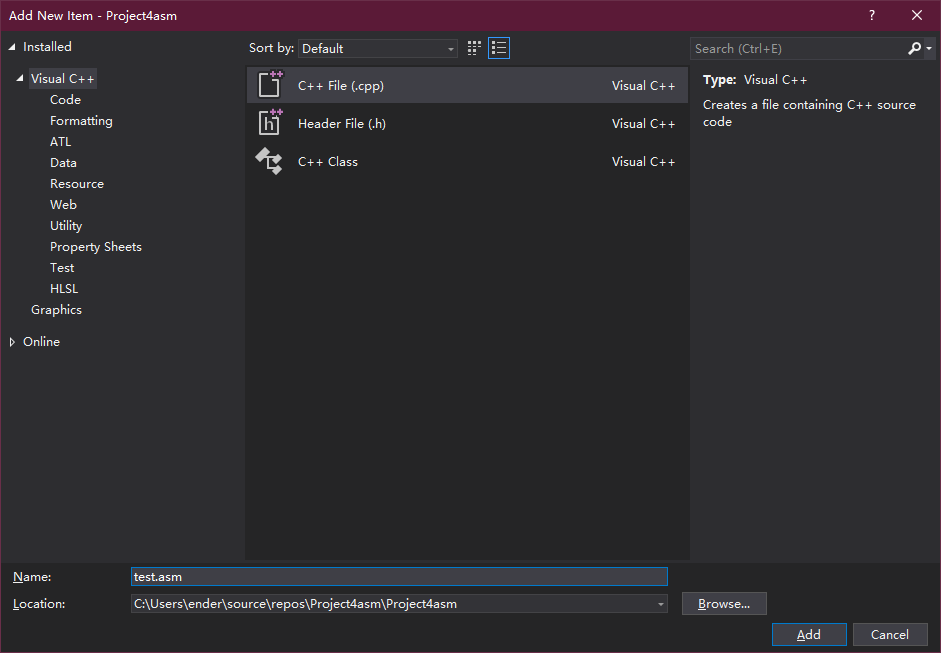Click the search options dropdown arrow
Viewport: 941px width, 653px height.
pyautogui.click(x=927, y=48)
